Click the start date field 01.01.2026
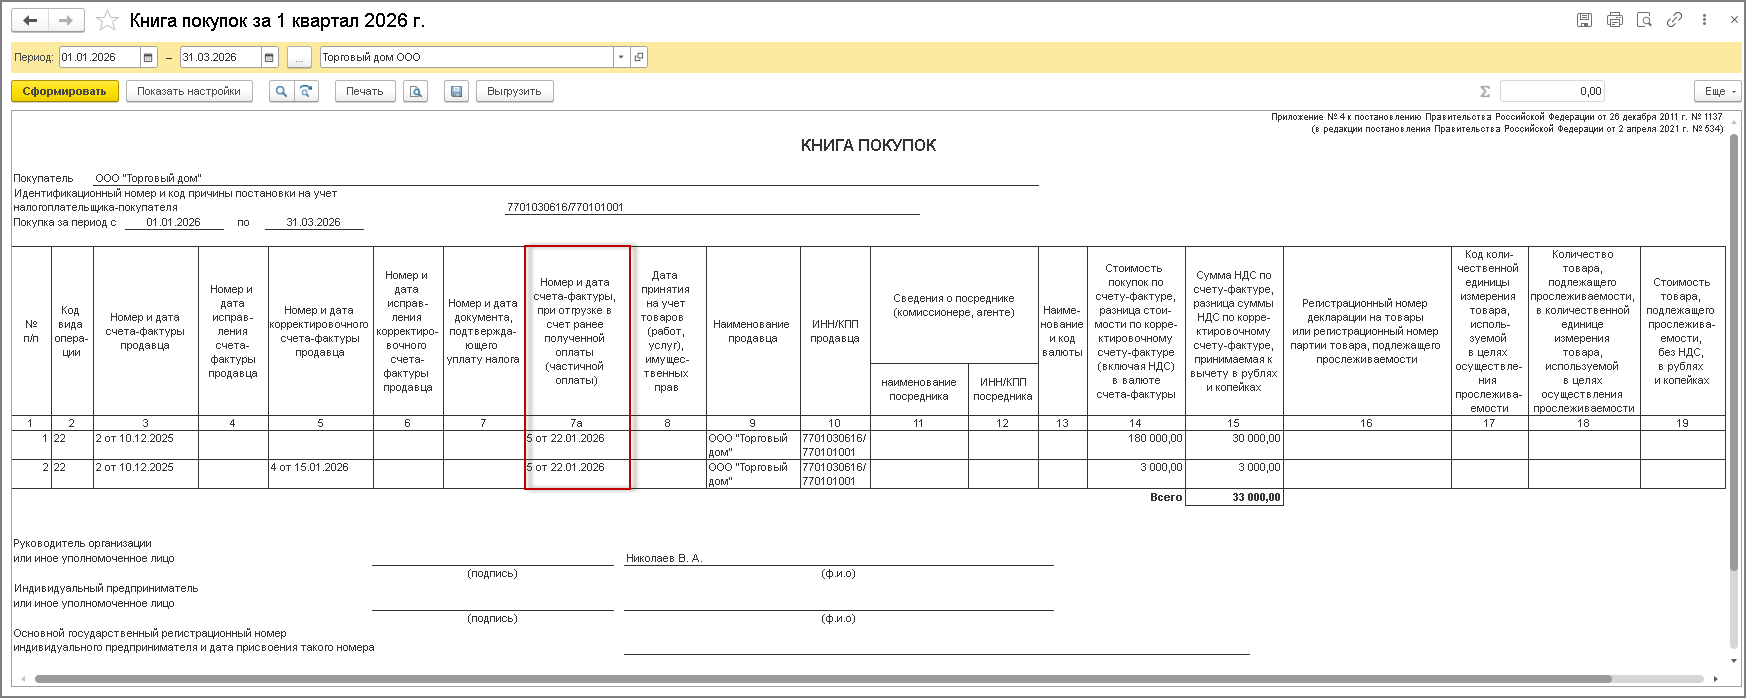Screen dimensions: 1746x698 tap(100, 57)
